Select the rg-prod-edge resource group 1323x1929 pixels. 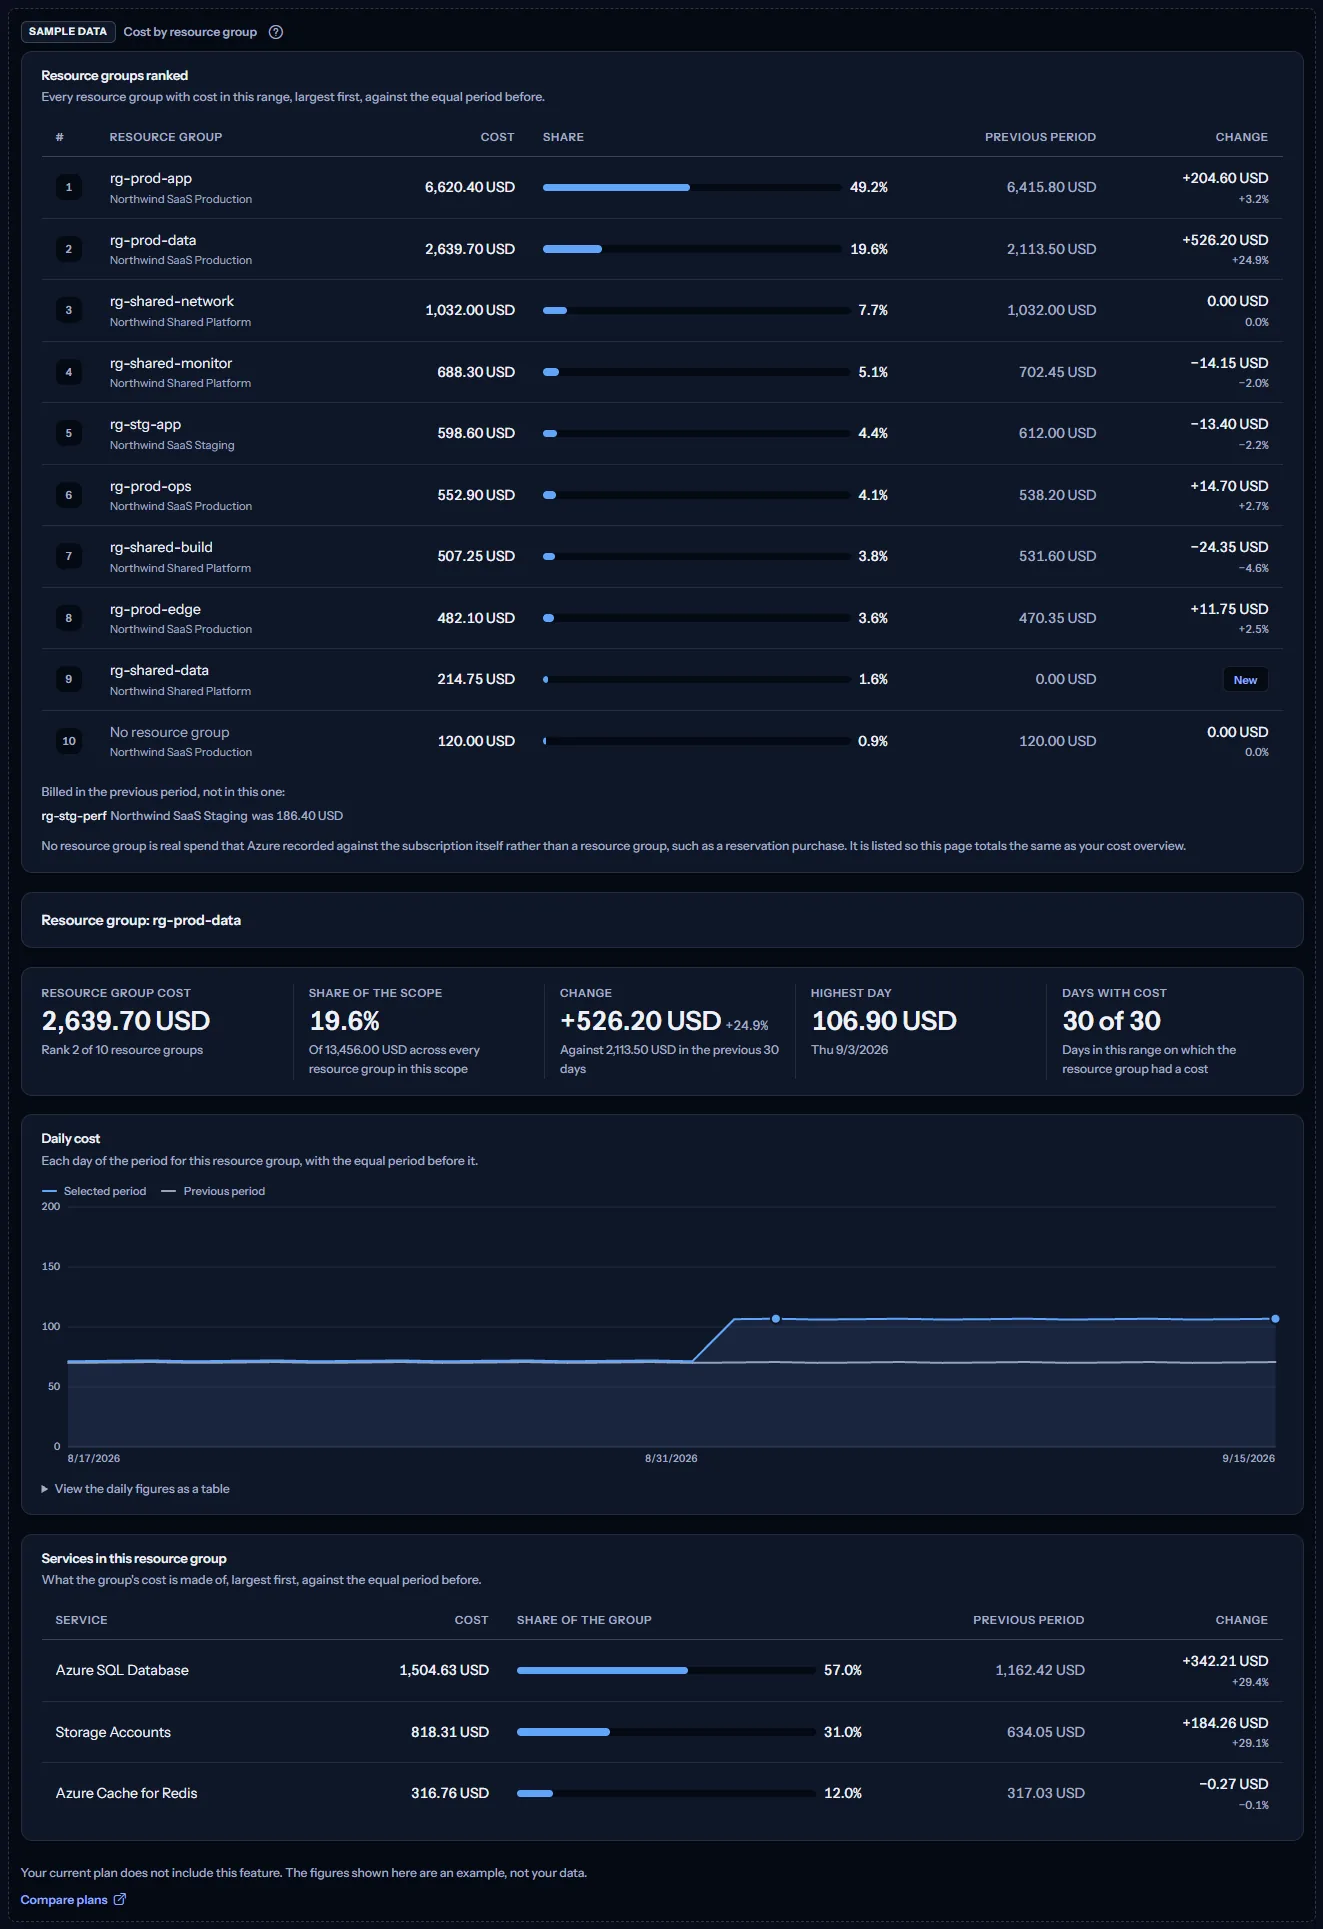pyautogui.click(x=155, y=609)
